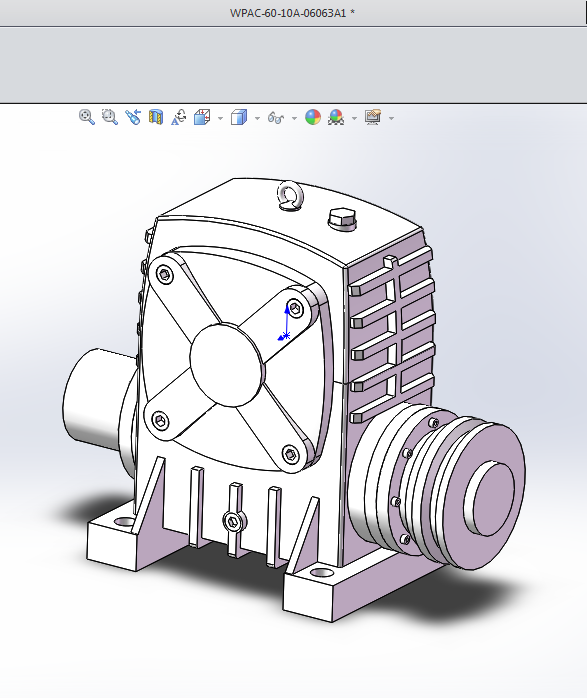Click the Edit Appearance color ball

313,117
